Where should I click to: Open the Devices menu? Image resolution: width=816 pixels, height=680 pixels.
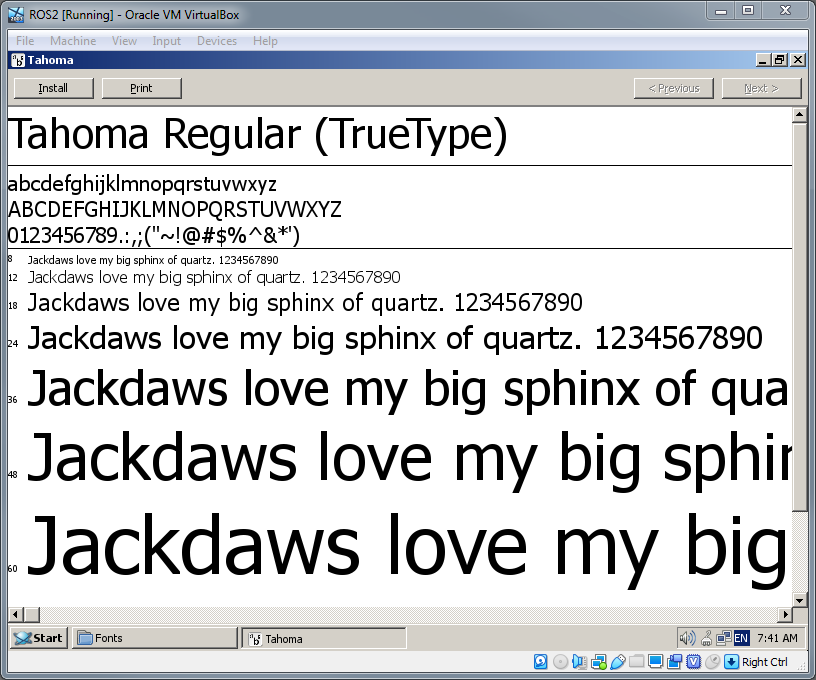point(216,41)
